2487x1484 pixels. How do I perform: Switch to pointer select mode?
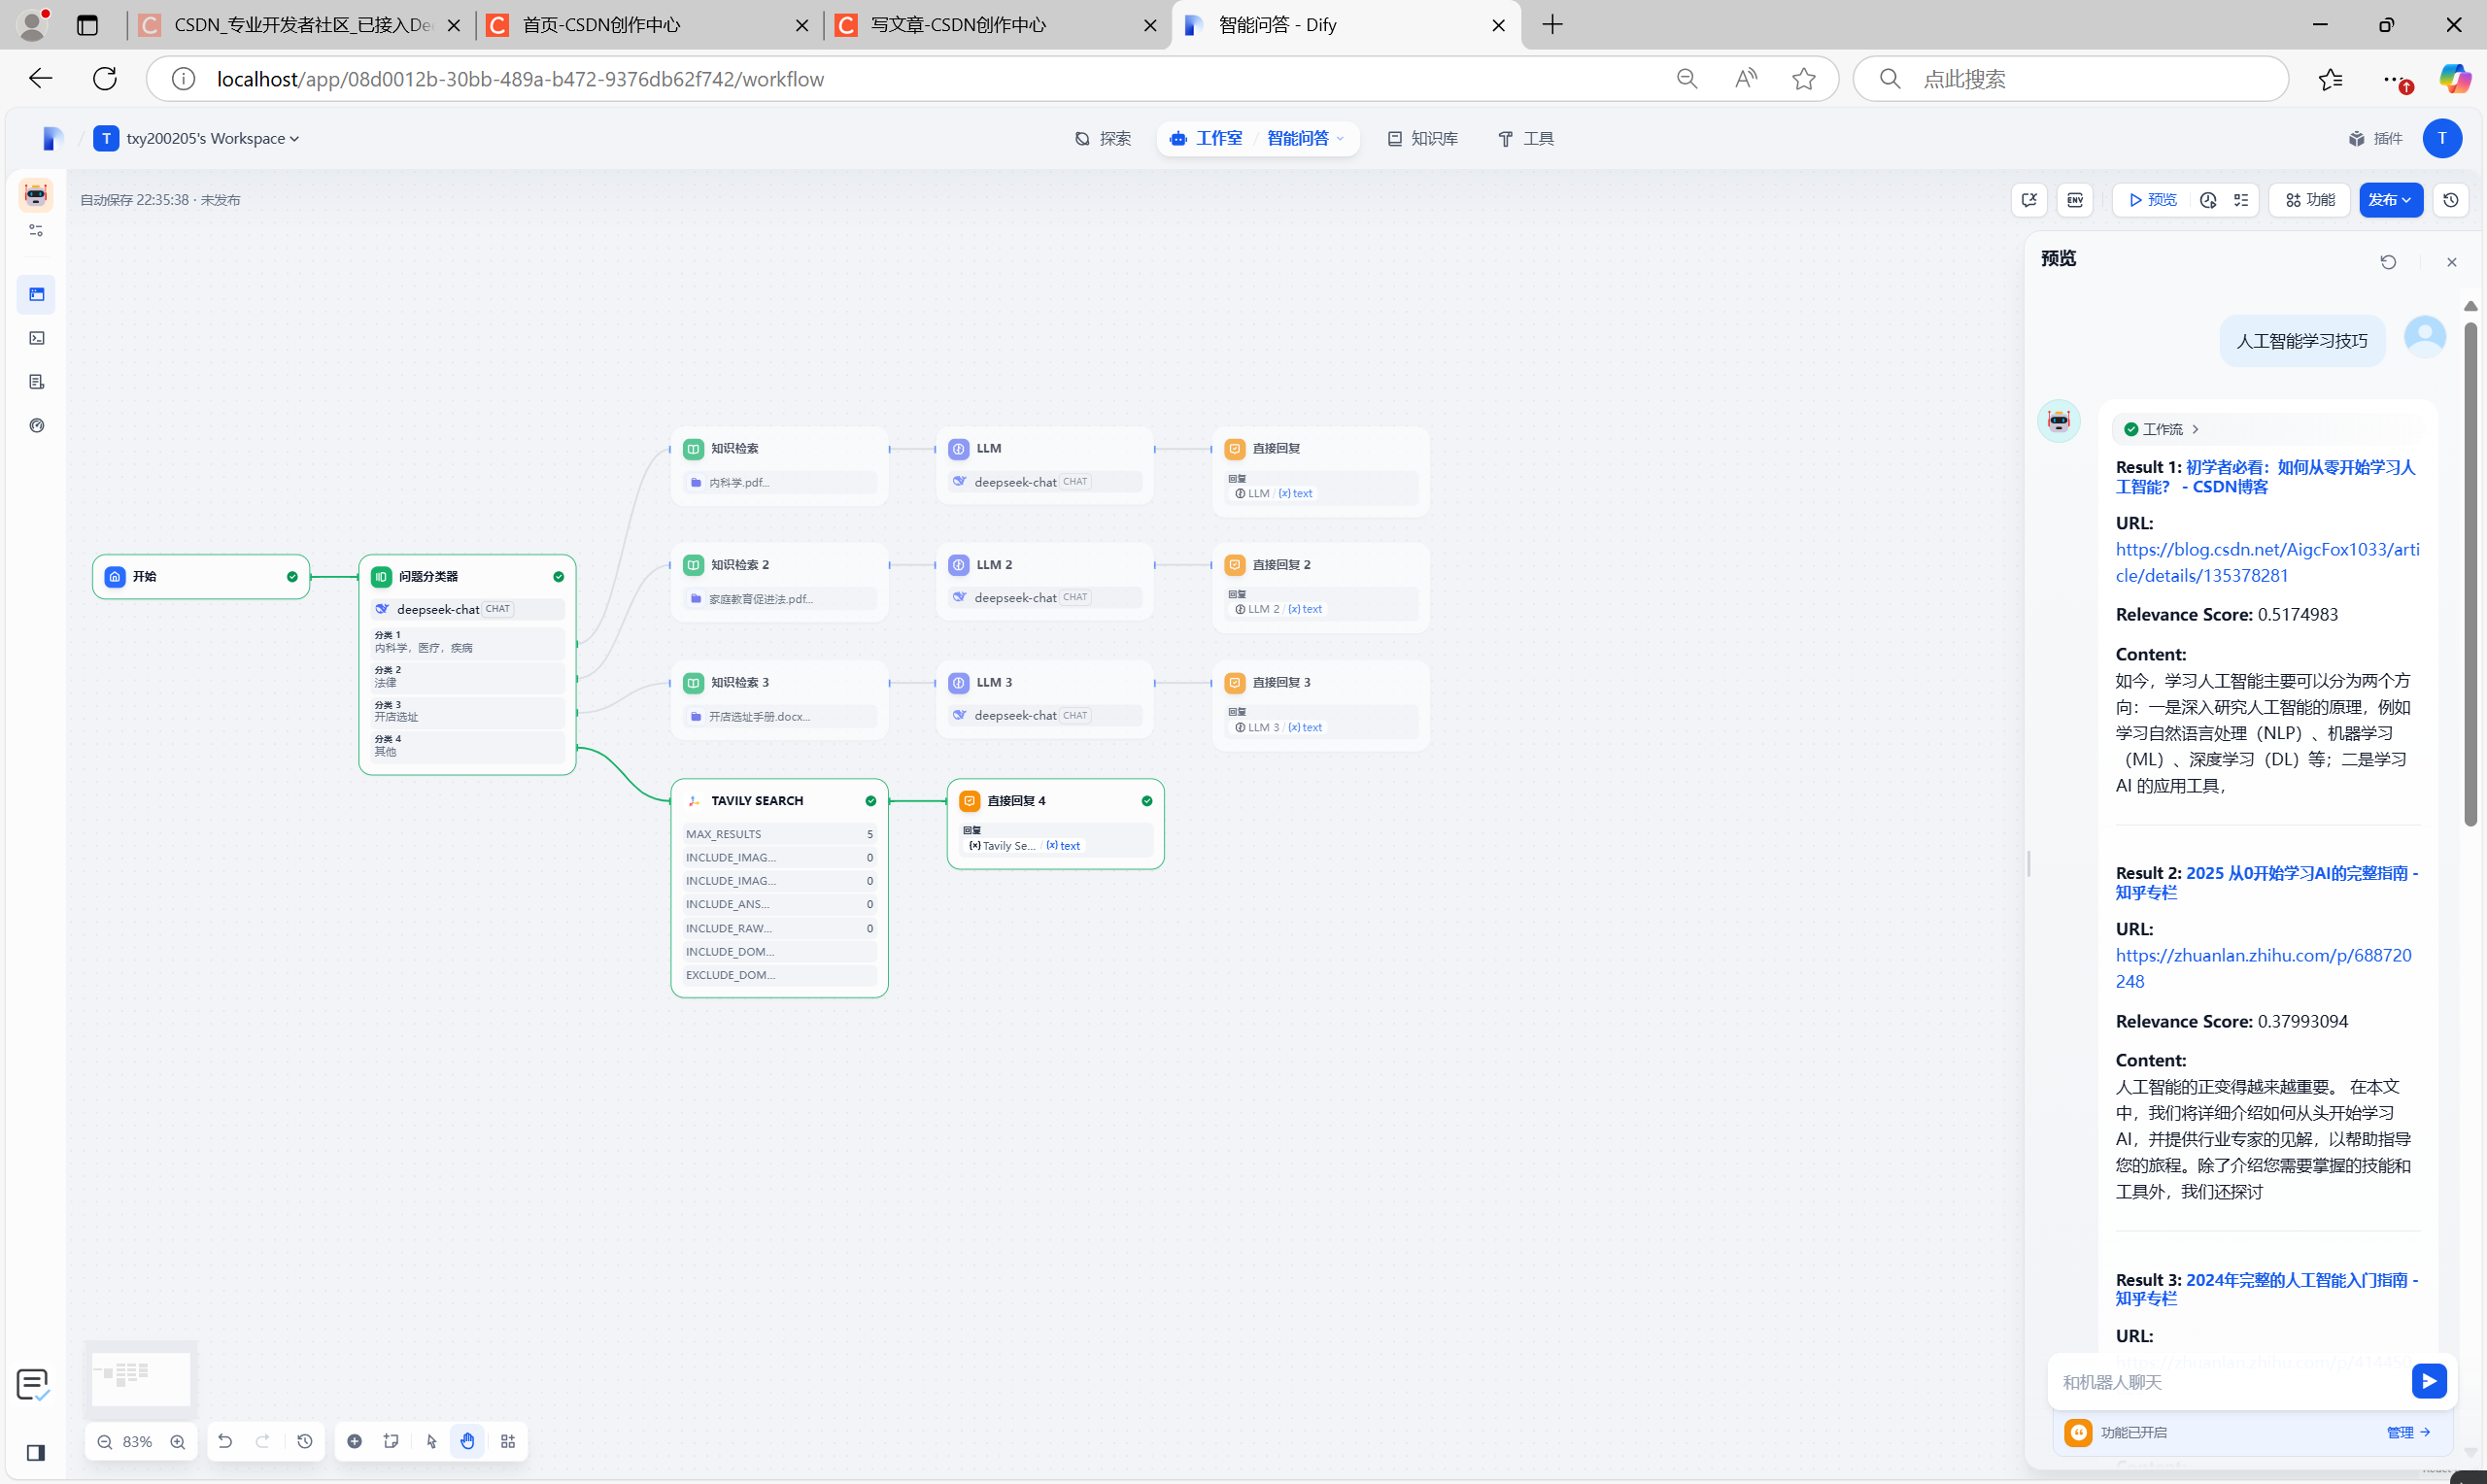point(431,1441)
